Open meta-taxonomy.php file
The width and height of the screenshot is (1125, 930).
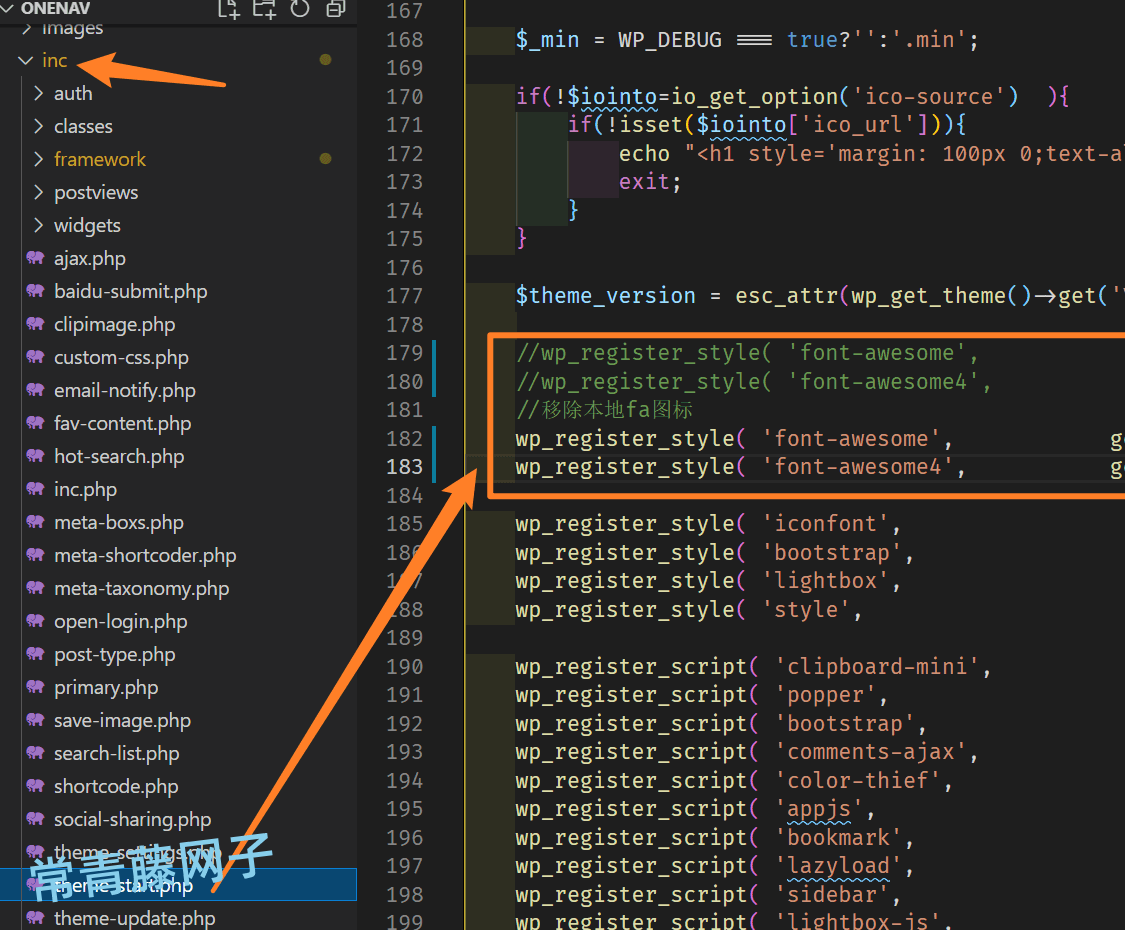click(x=141, y=588)
